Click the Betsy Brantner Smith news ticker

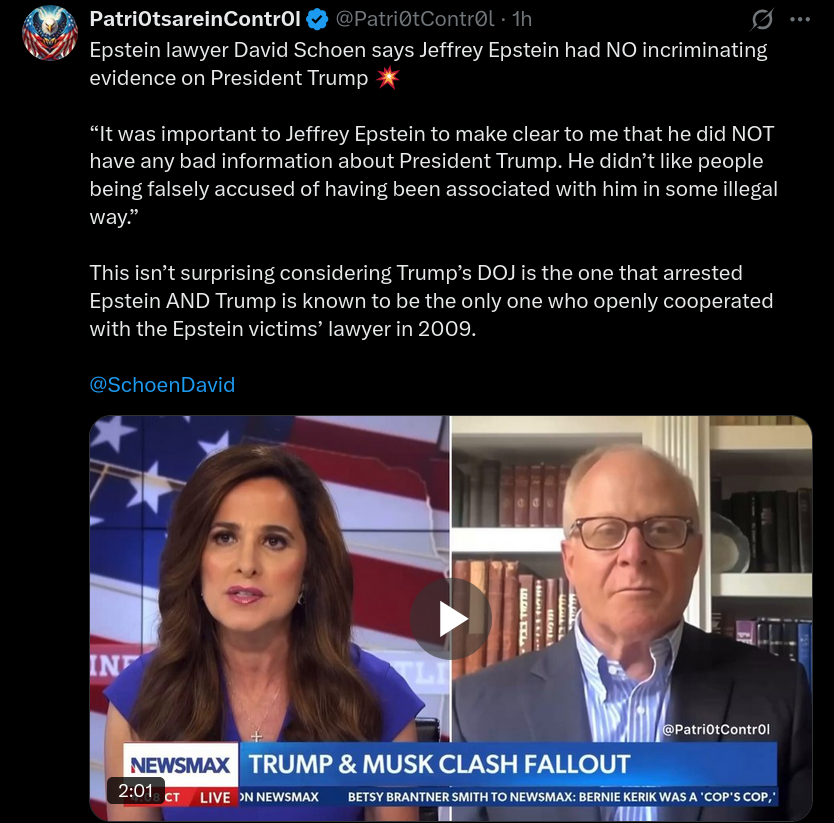click(562, 797)
